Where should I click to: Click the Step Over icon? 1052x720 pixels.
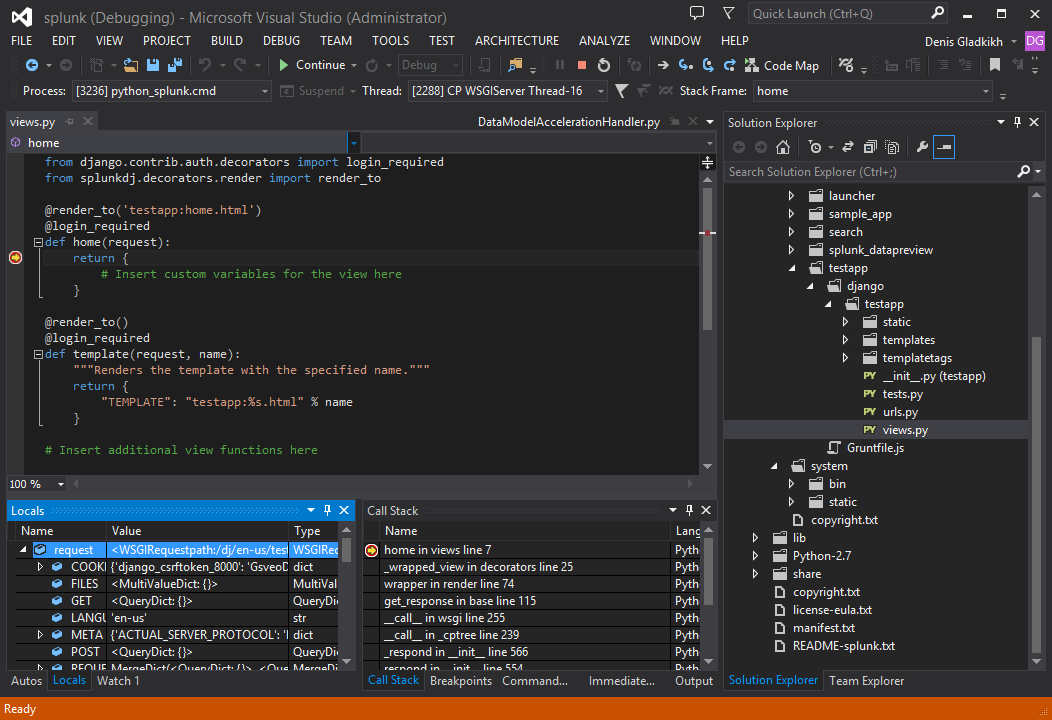(707, 65)
